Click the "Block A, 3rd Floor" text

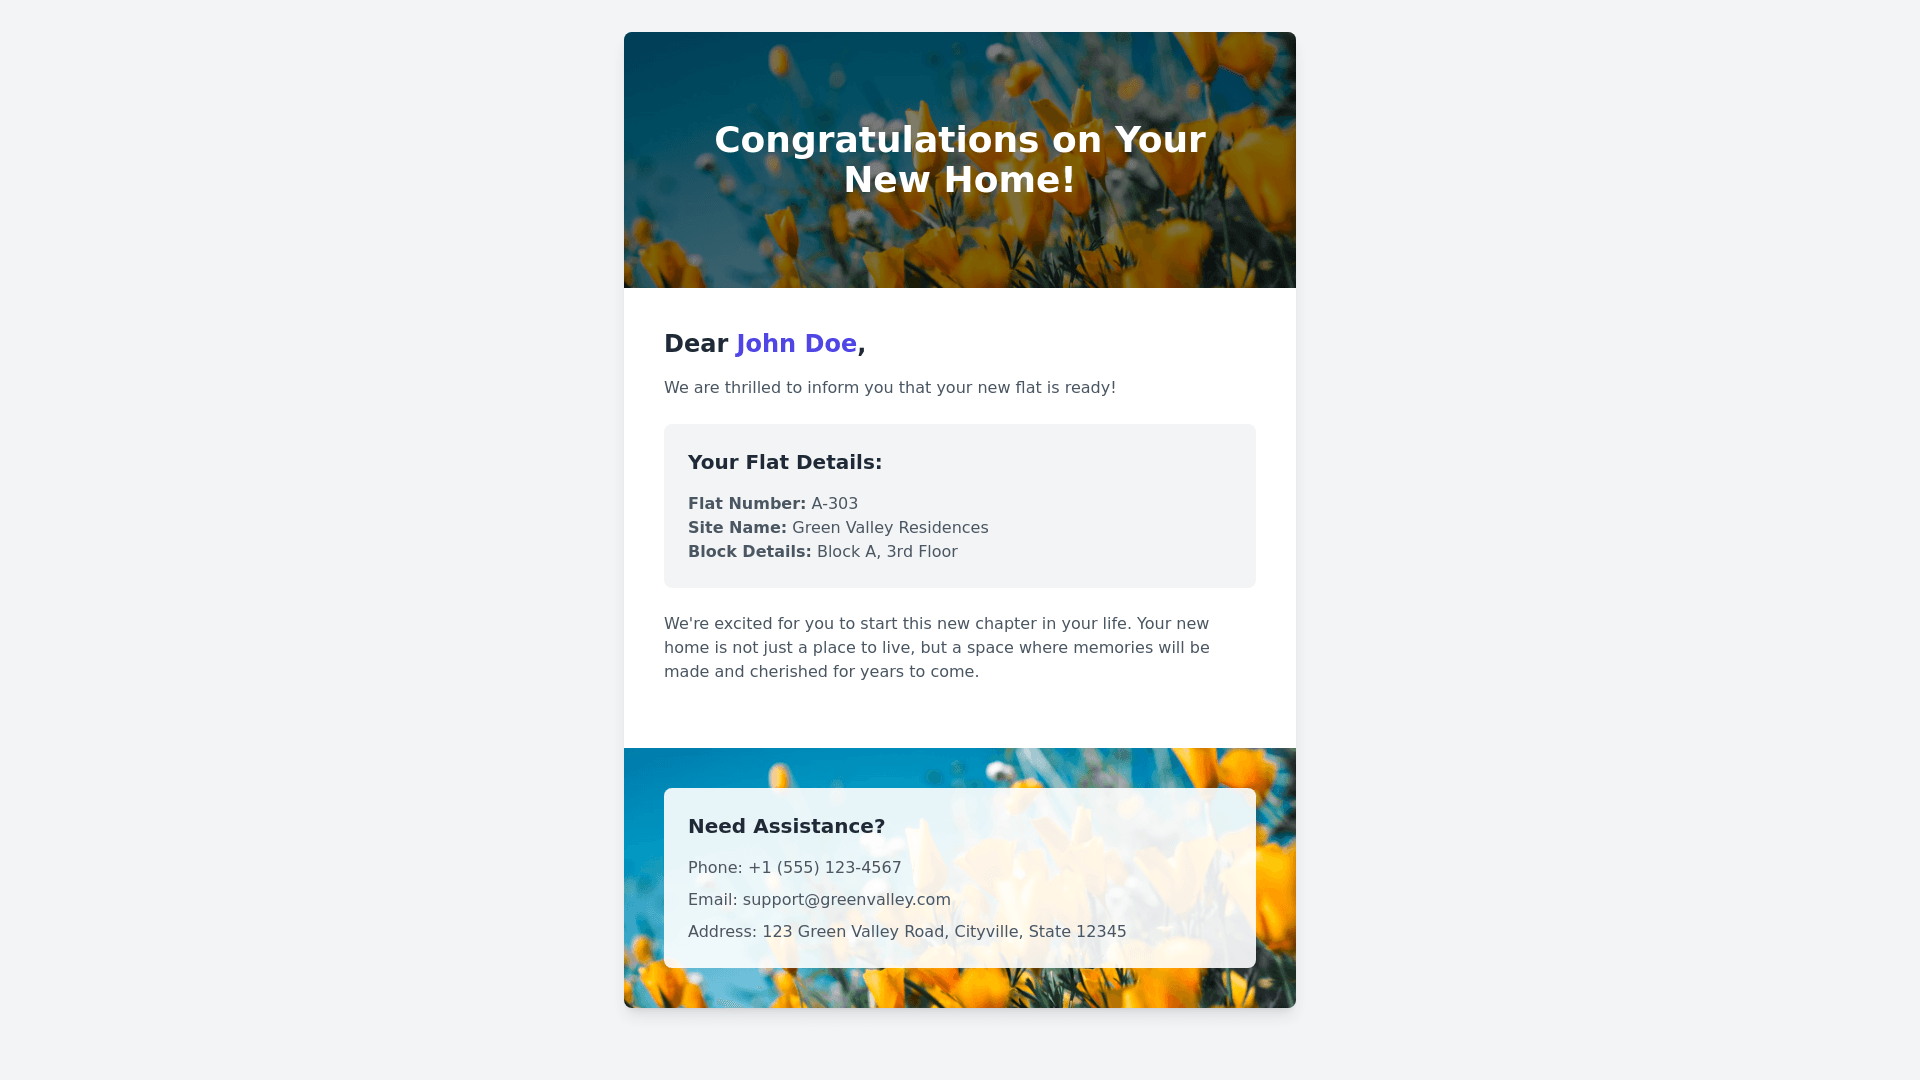point(887,552)
